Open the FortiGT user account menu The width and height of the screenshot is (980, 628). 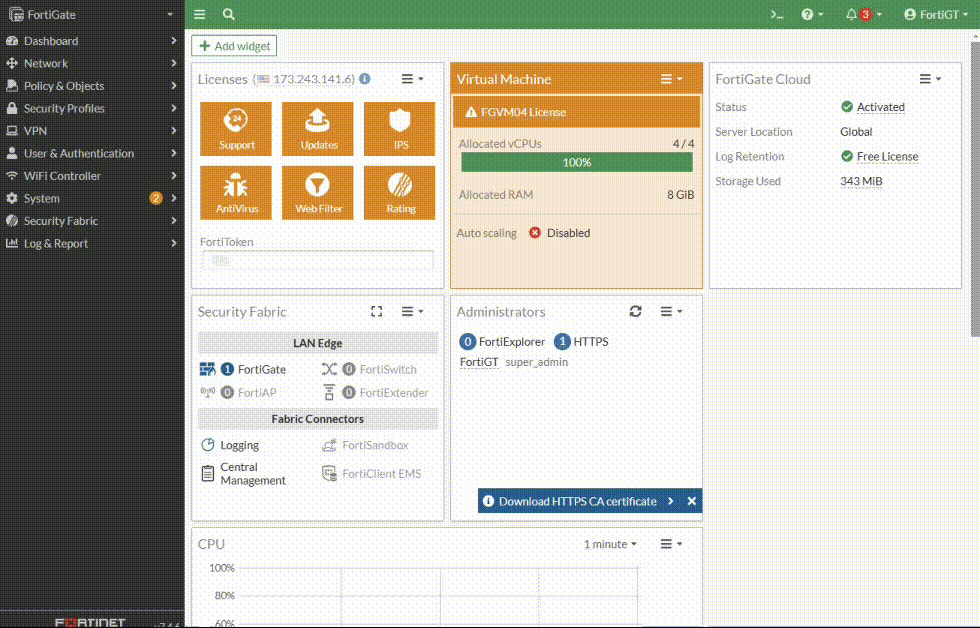tap(936, 14)
